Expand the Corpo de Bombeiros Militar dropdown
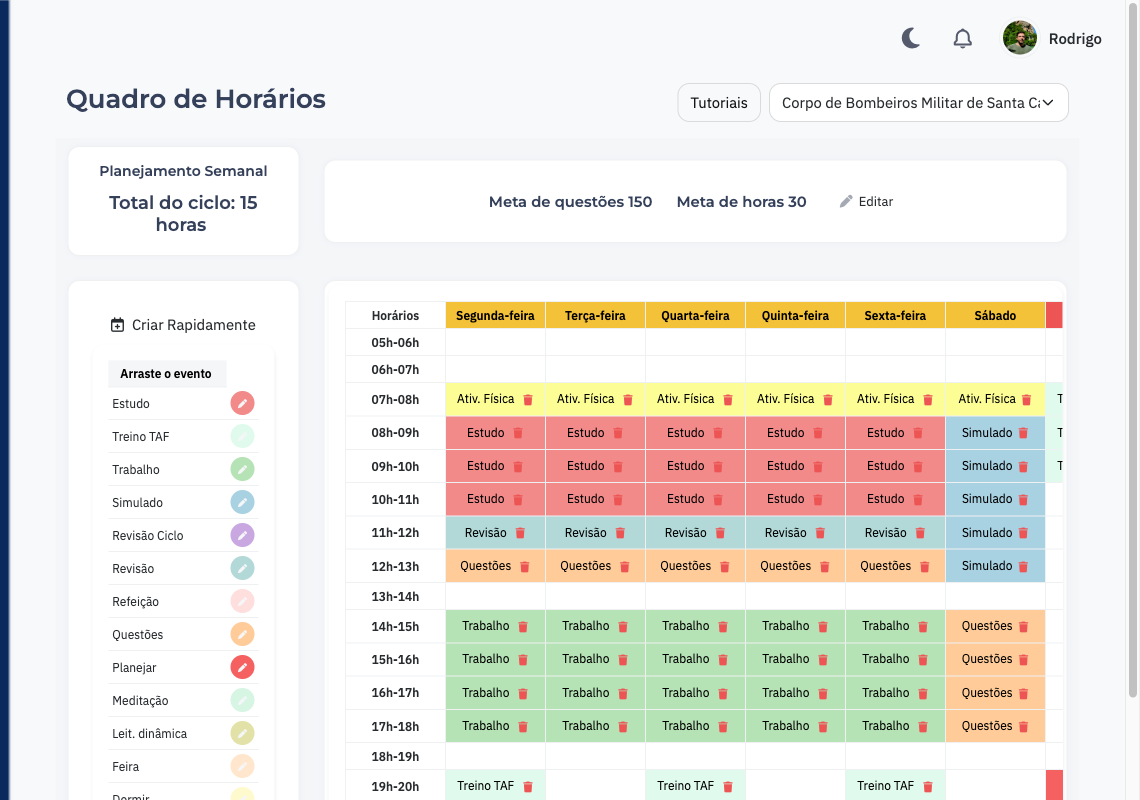The height and width of the screenshot is (800, 1140). [x=918, y=103]
